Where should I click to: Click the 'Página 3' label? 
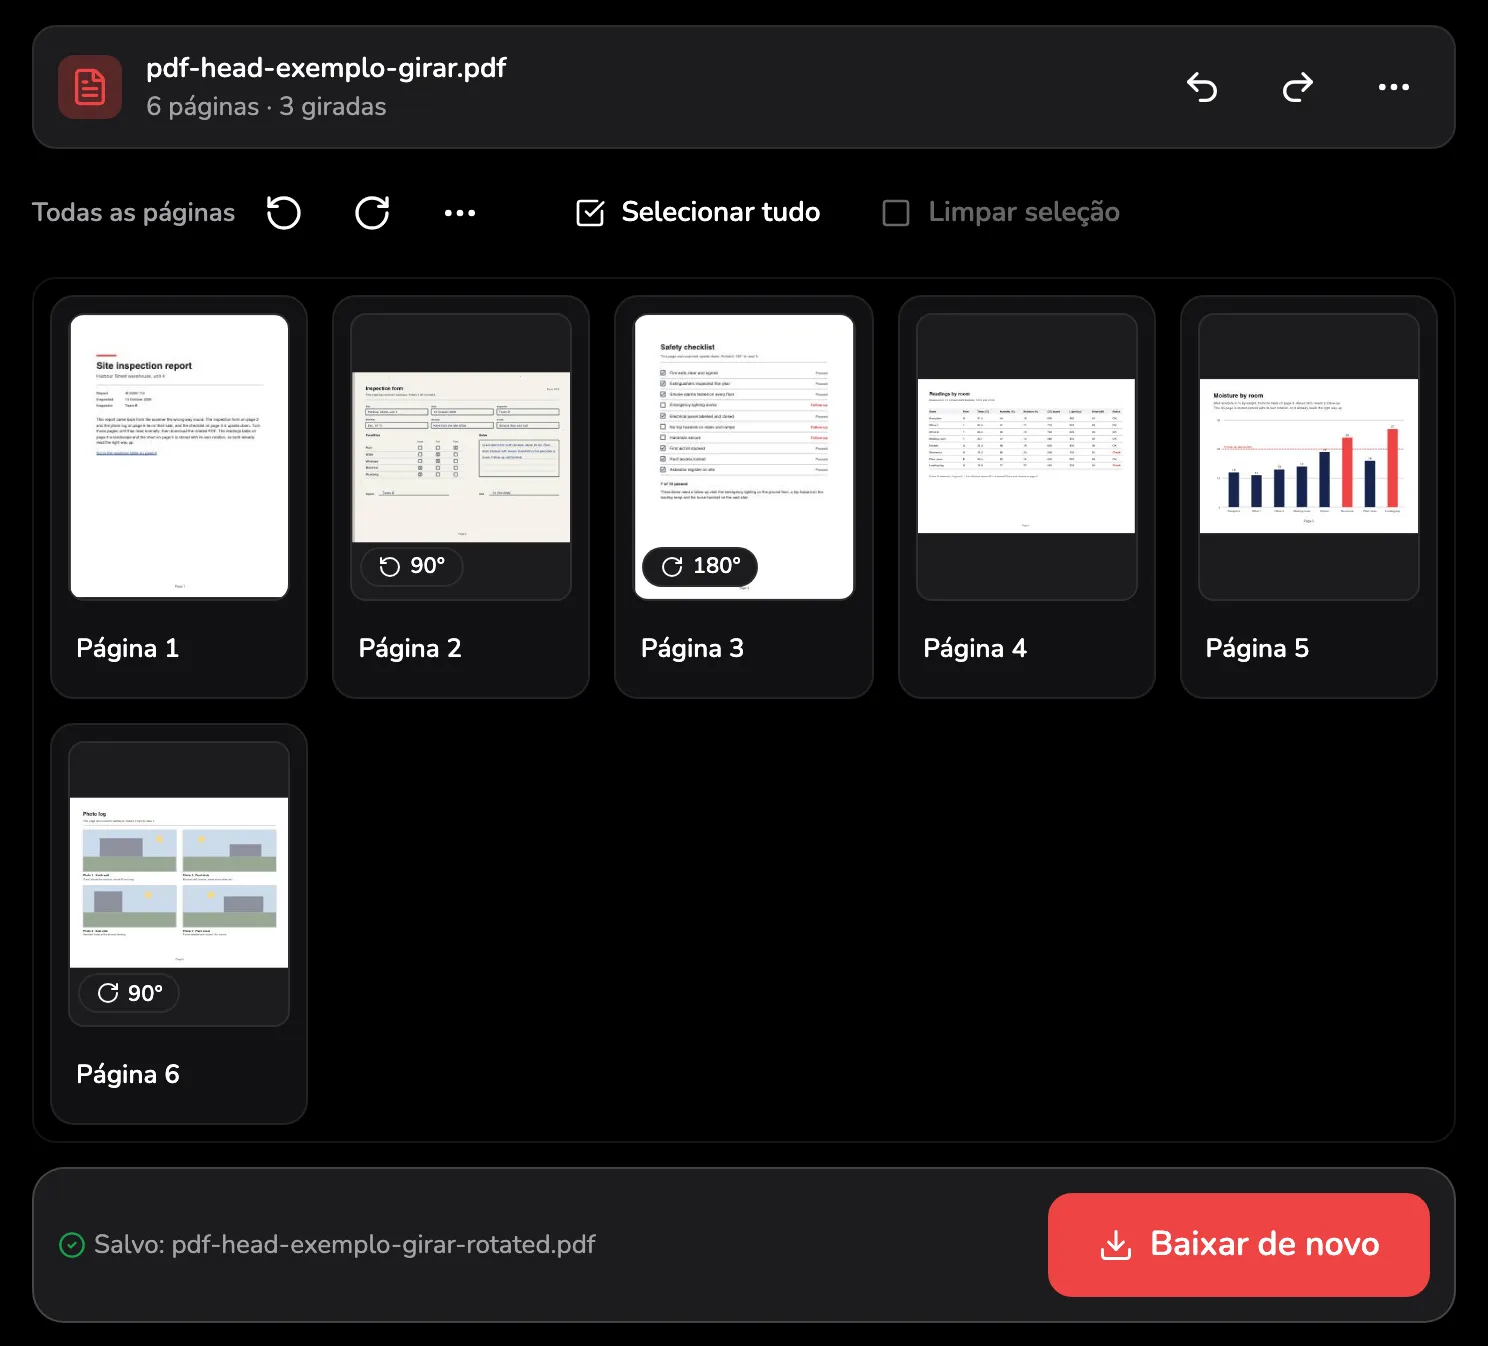coord(692,649)
